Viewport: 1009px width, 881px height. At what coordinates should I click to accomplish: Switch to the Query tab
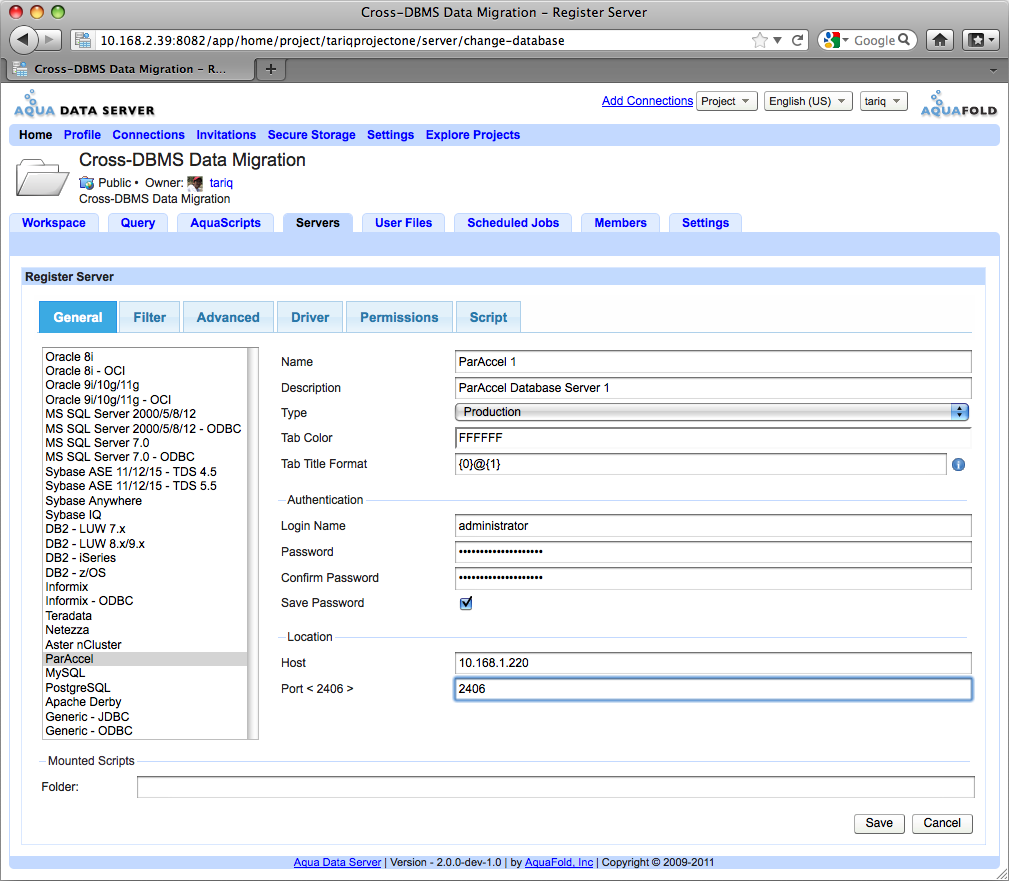138,223
